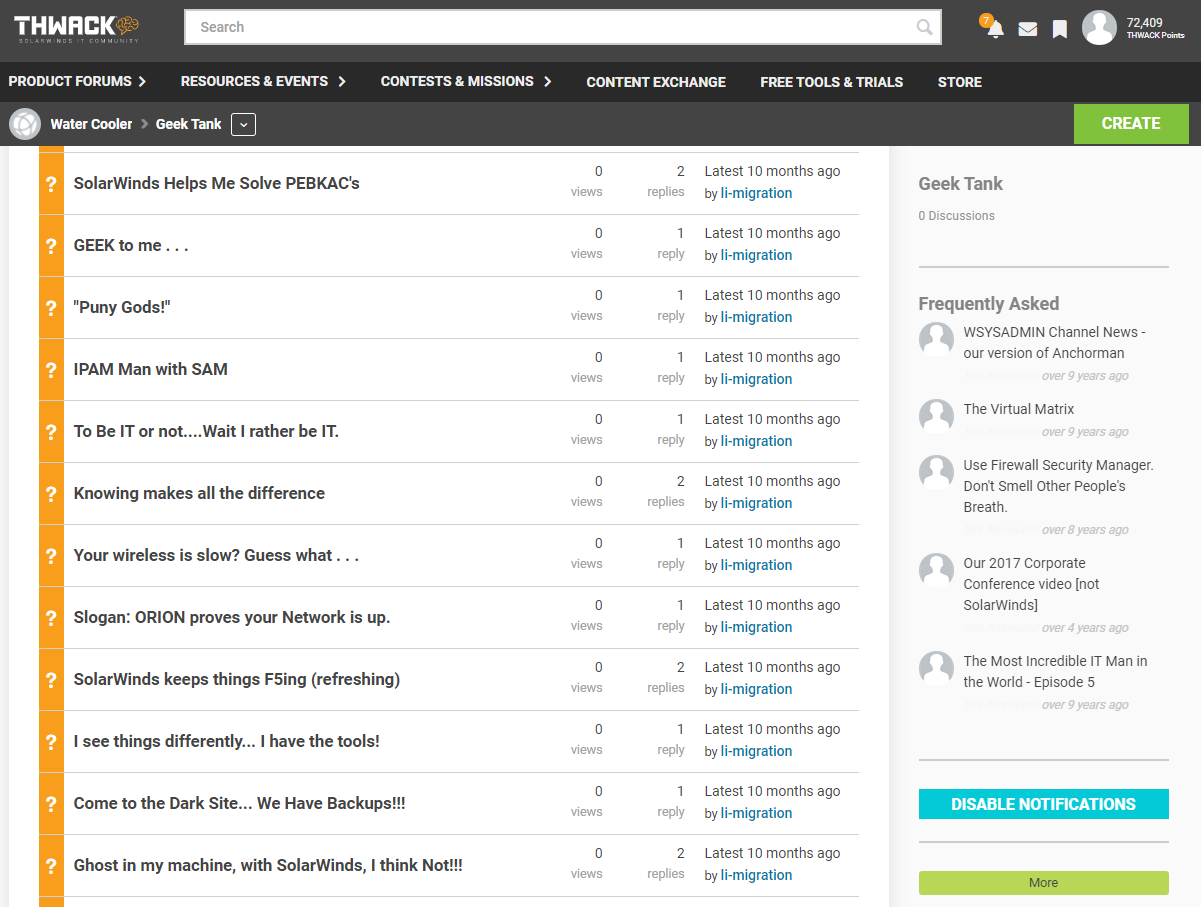Open the thread IPAM Man with SAM
This screenshot has width=1201, height=907.
(151, 369)
